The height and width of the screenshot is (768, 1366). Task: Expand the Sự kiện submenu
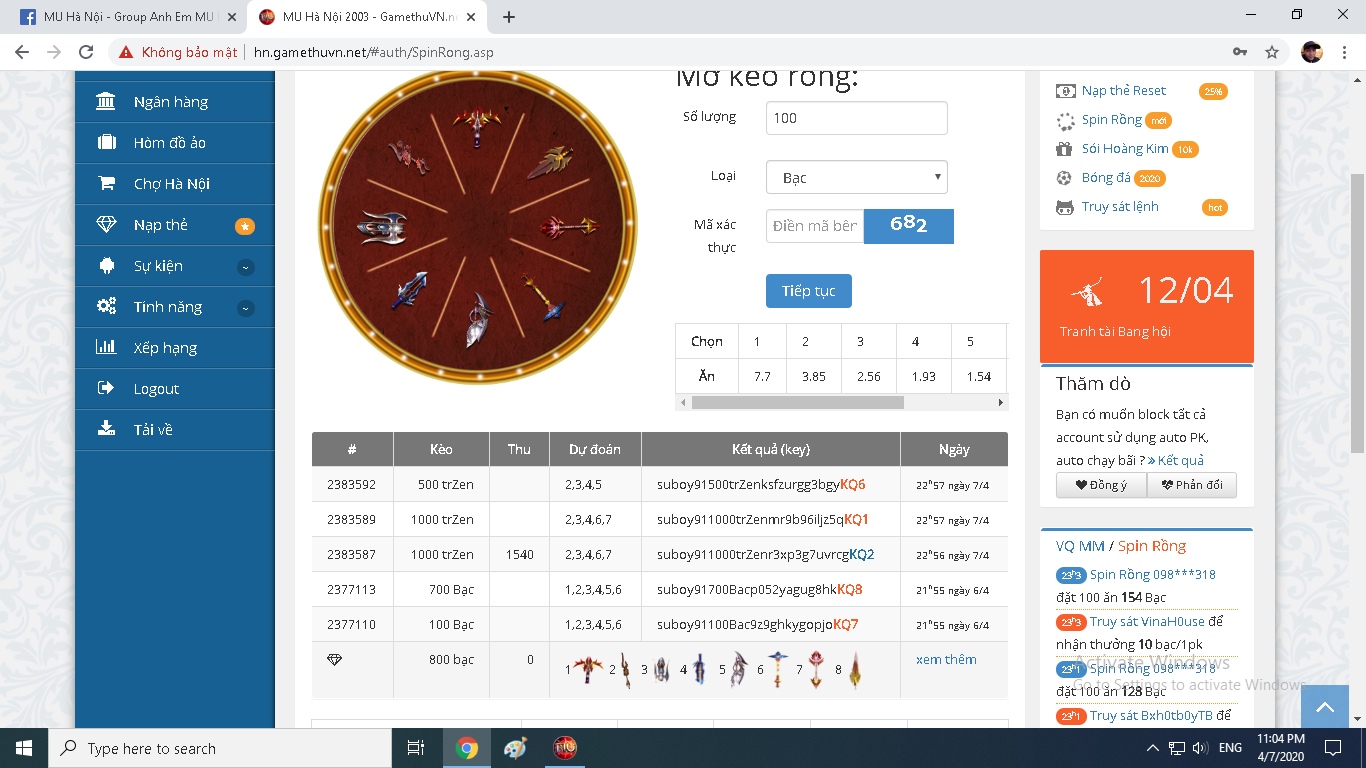(245, 267)
